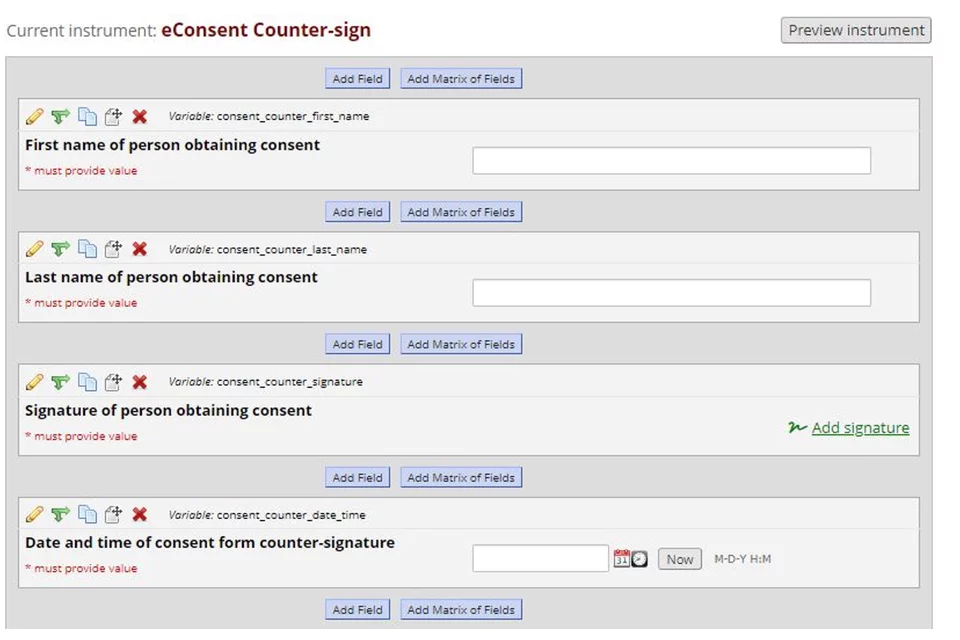The height and width of the screenshot is (640, 960).
Task: Select the variable name consent_counter_last_name
Action: [291, 249]
